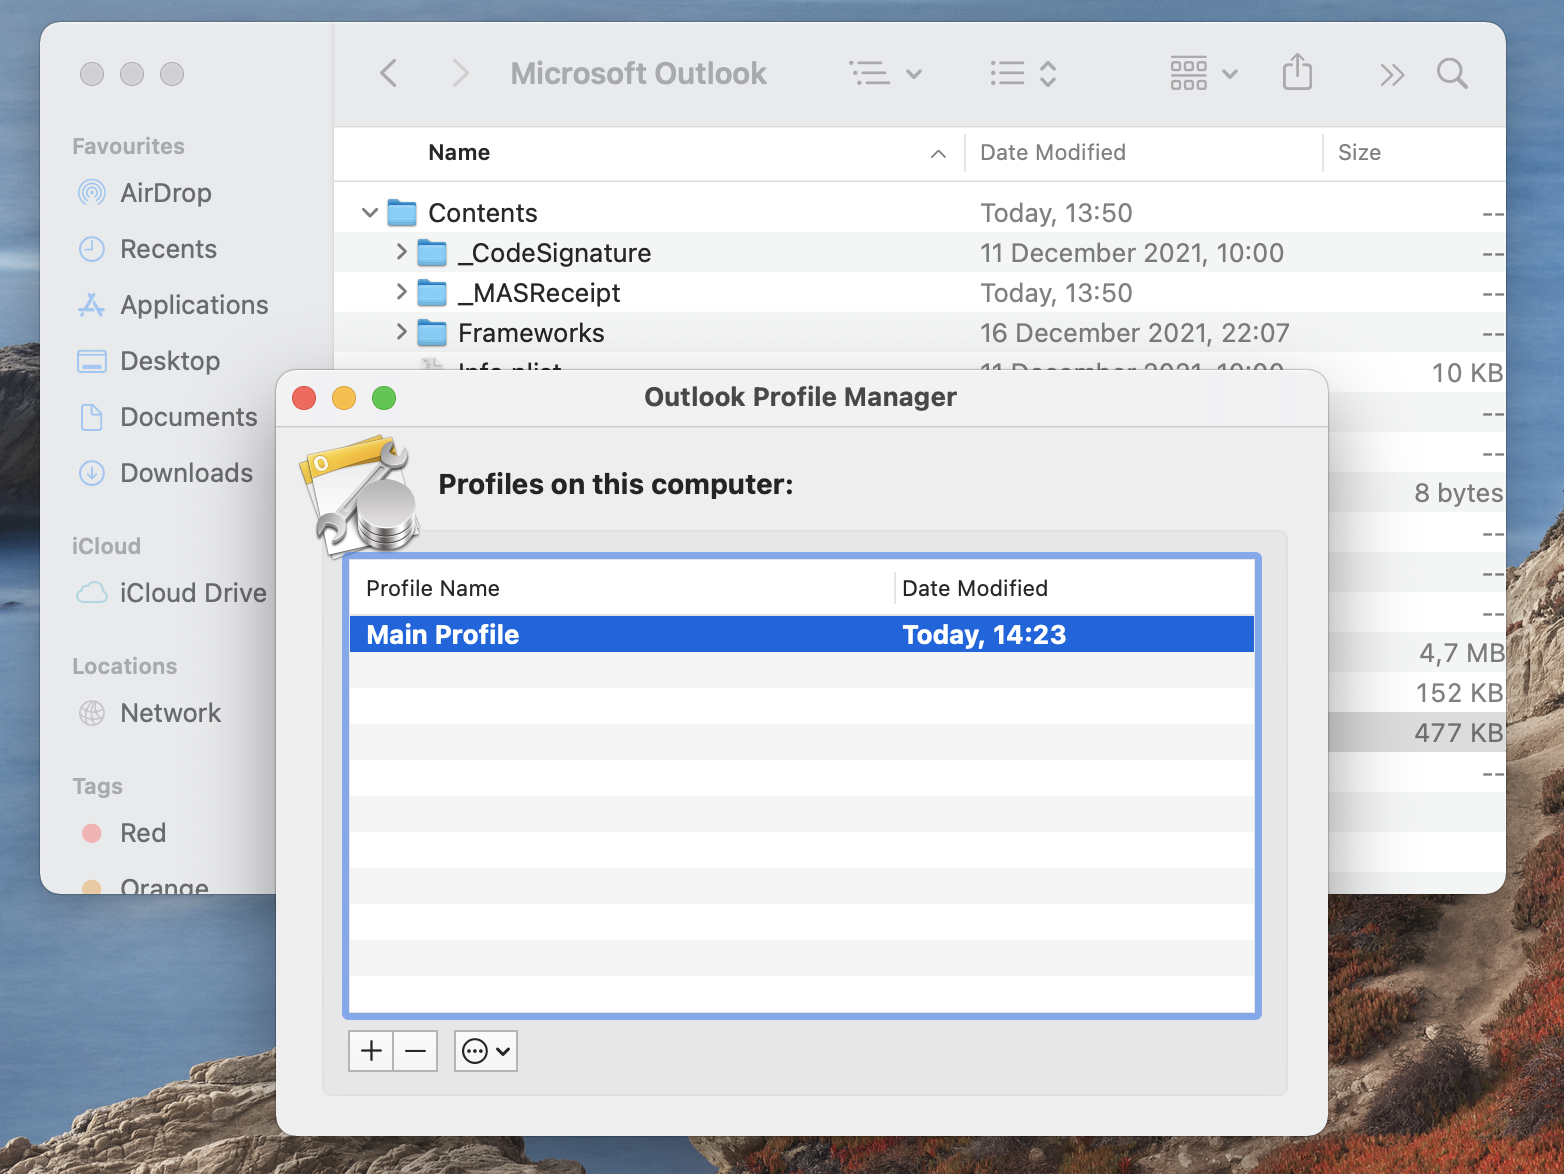Select Network under Locations
Screen dimensions: 1564x1174
tap(170, 712)
